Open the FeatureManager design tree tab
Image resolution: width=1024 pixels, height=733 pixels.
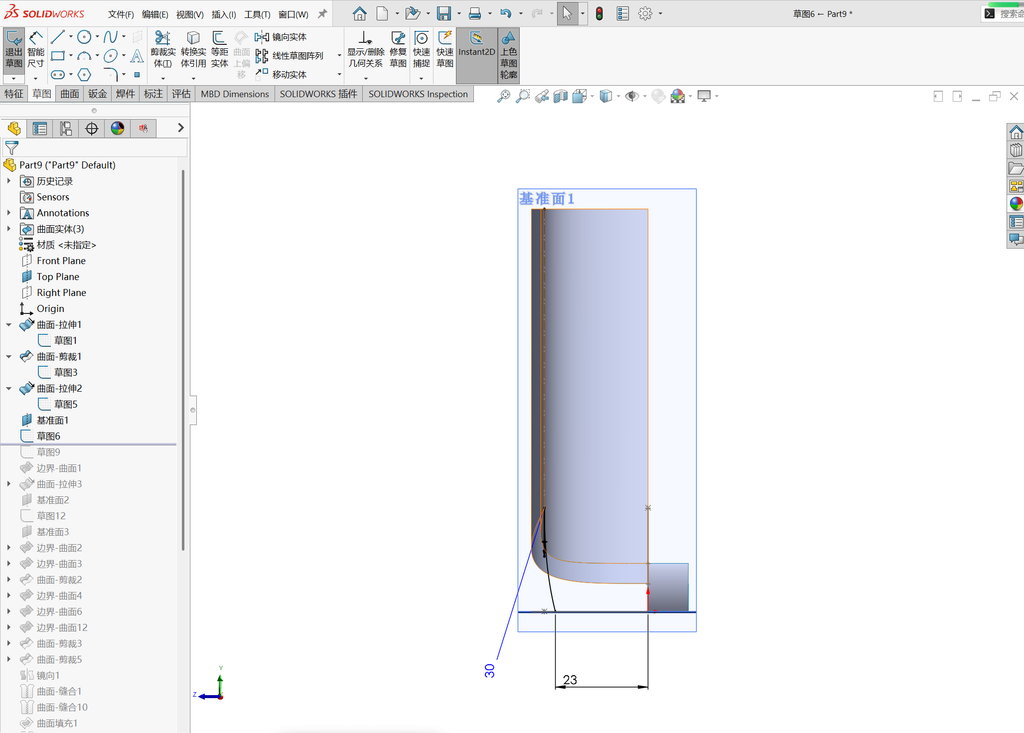click(14, 129)
